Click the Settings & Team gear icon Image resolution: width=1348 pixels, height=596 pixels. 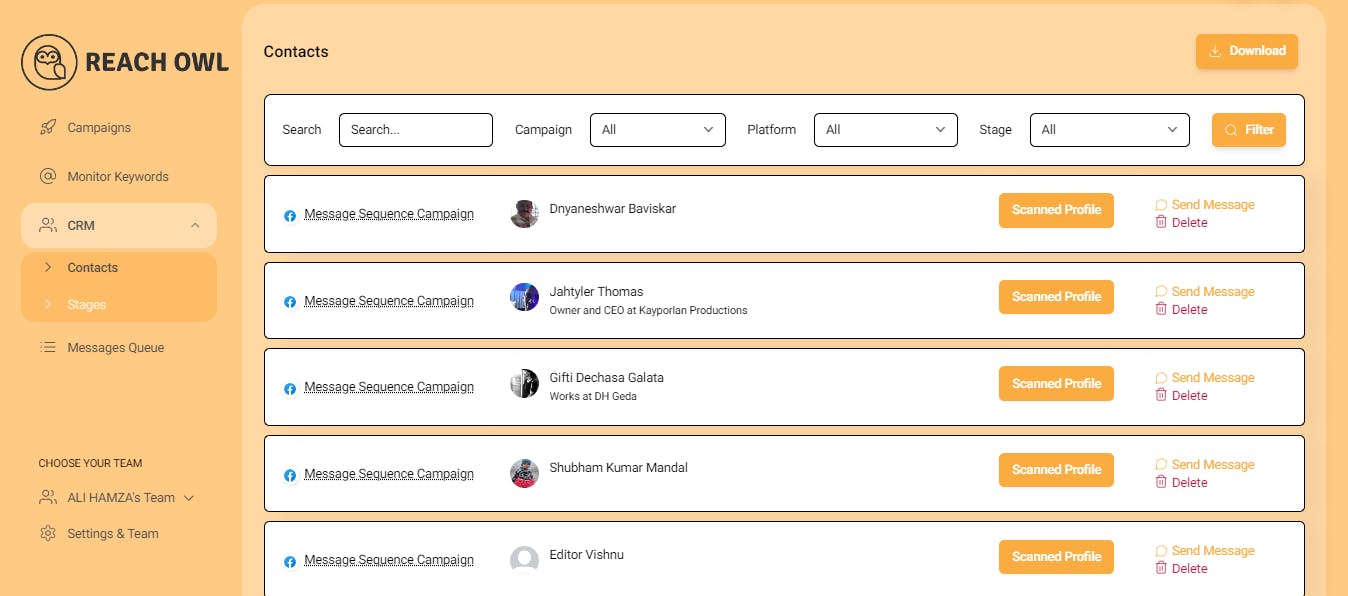47,533
